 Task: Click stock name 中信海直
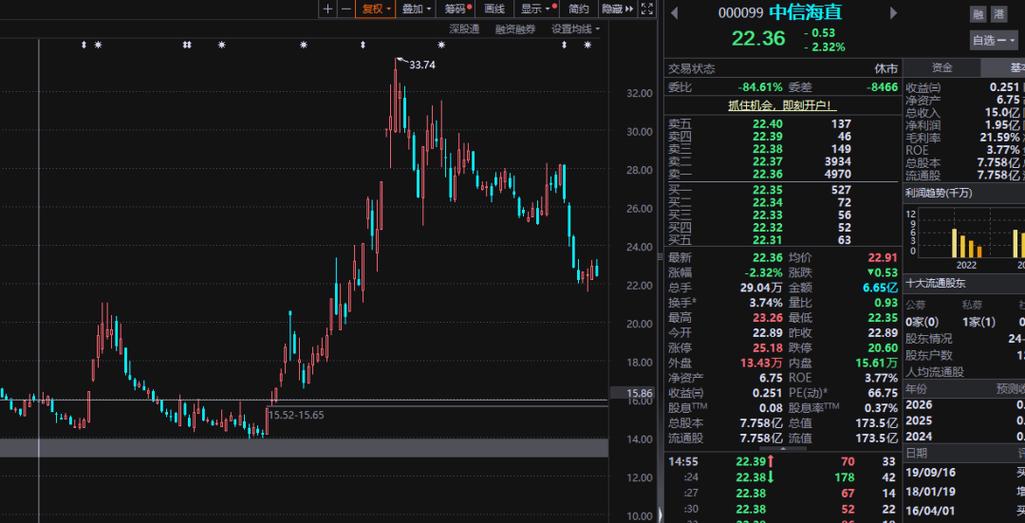pos(805,12)
